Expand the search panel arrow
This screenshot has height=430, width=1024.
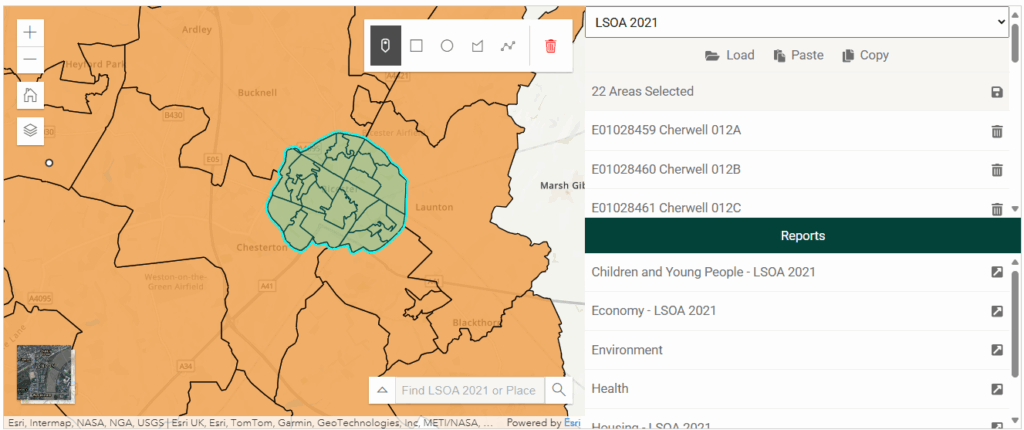click(x=382, y=390)
